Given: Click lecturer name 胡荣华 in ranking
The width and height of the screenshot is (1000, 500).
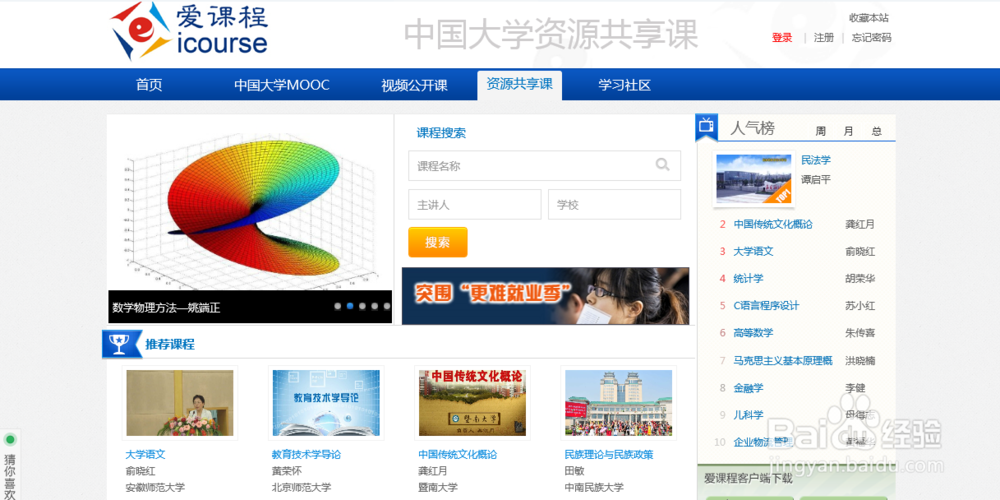Looking at the screenshot, I should [860, 279].
